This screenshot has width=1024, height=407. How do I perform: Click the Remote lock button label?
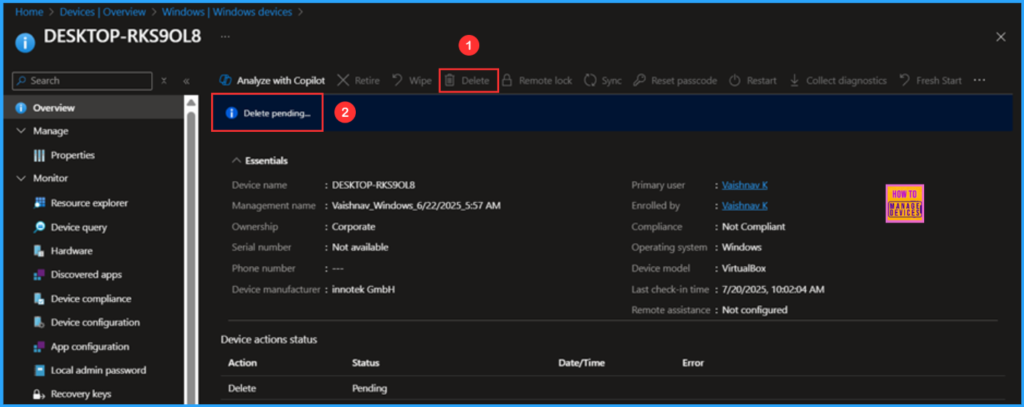pos(545,80)
